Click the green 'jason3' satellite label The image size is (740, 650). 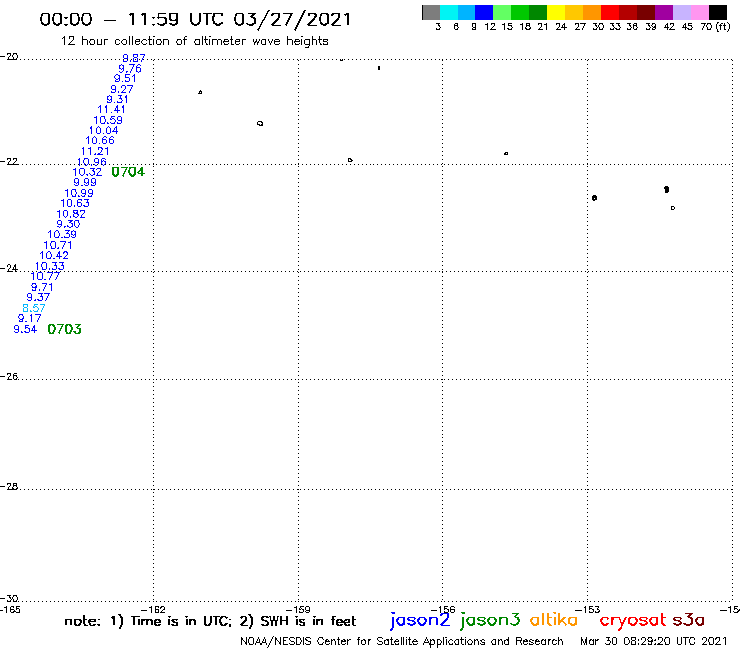(490, 620)
